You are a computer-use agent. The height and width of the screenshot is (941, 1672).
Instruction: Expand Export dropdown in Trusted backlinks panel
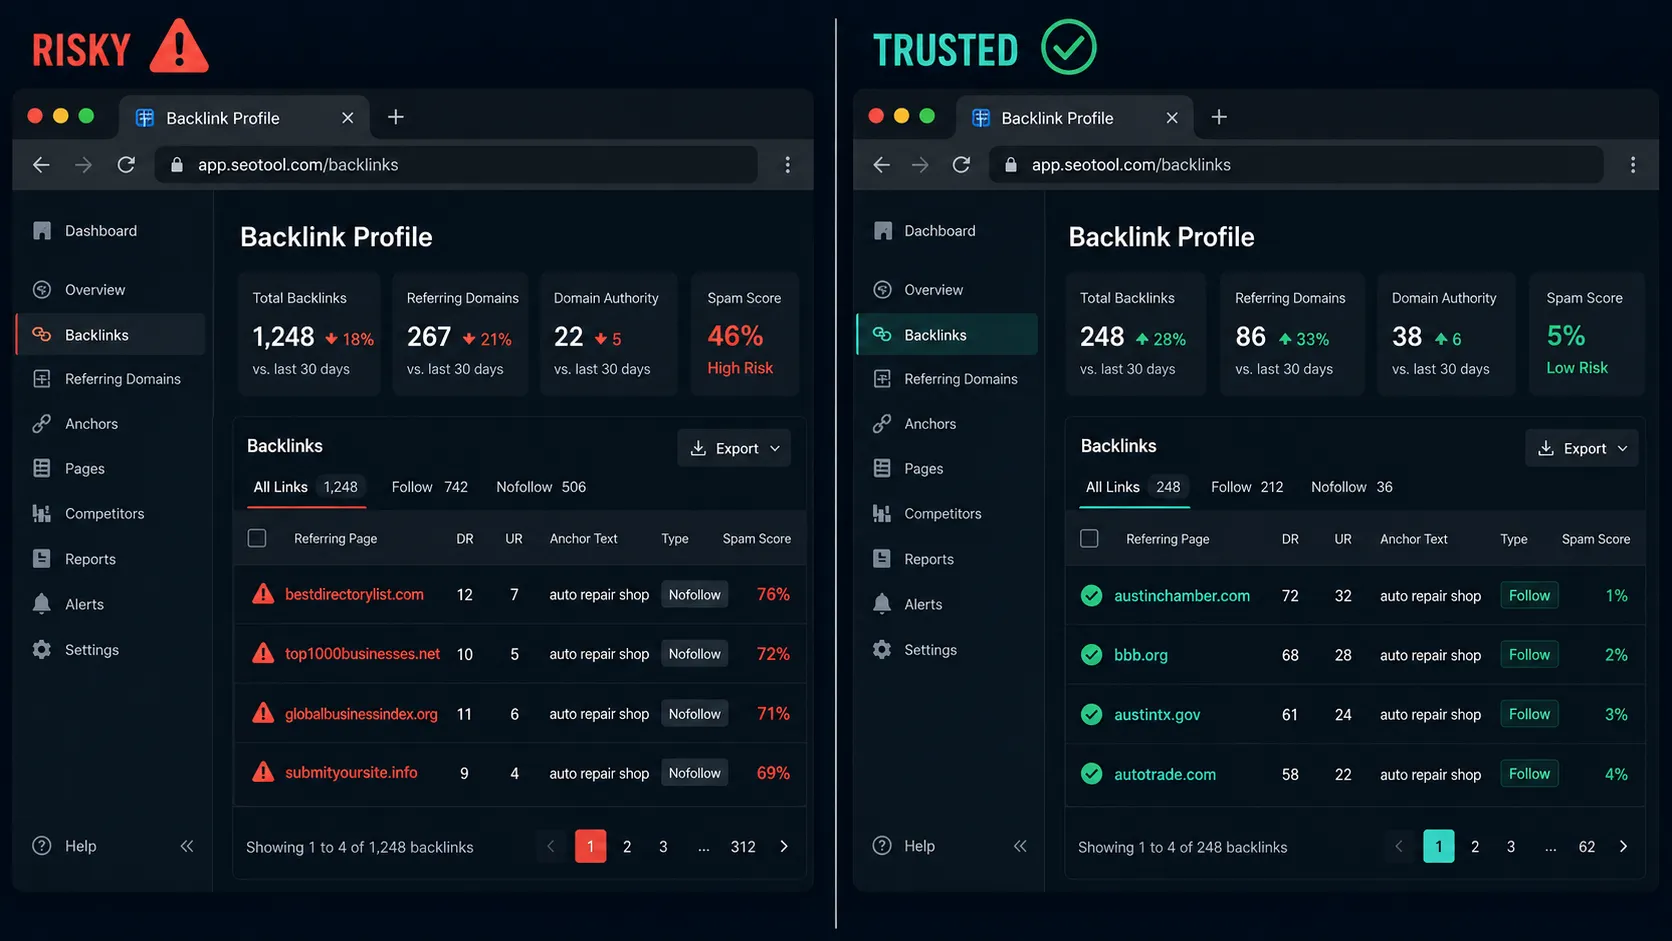pos(1582,448)
